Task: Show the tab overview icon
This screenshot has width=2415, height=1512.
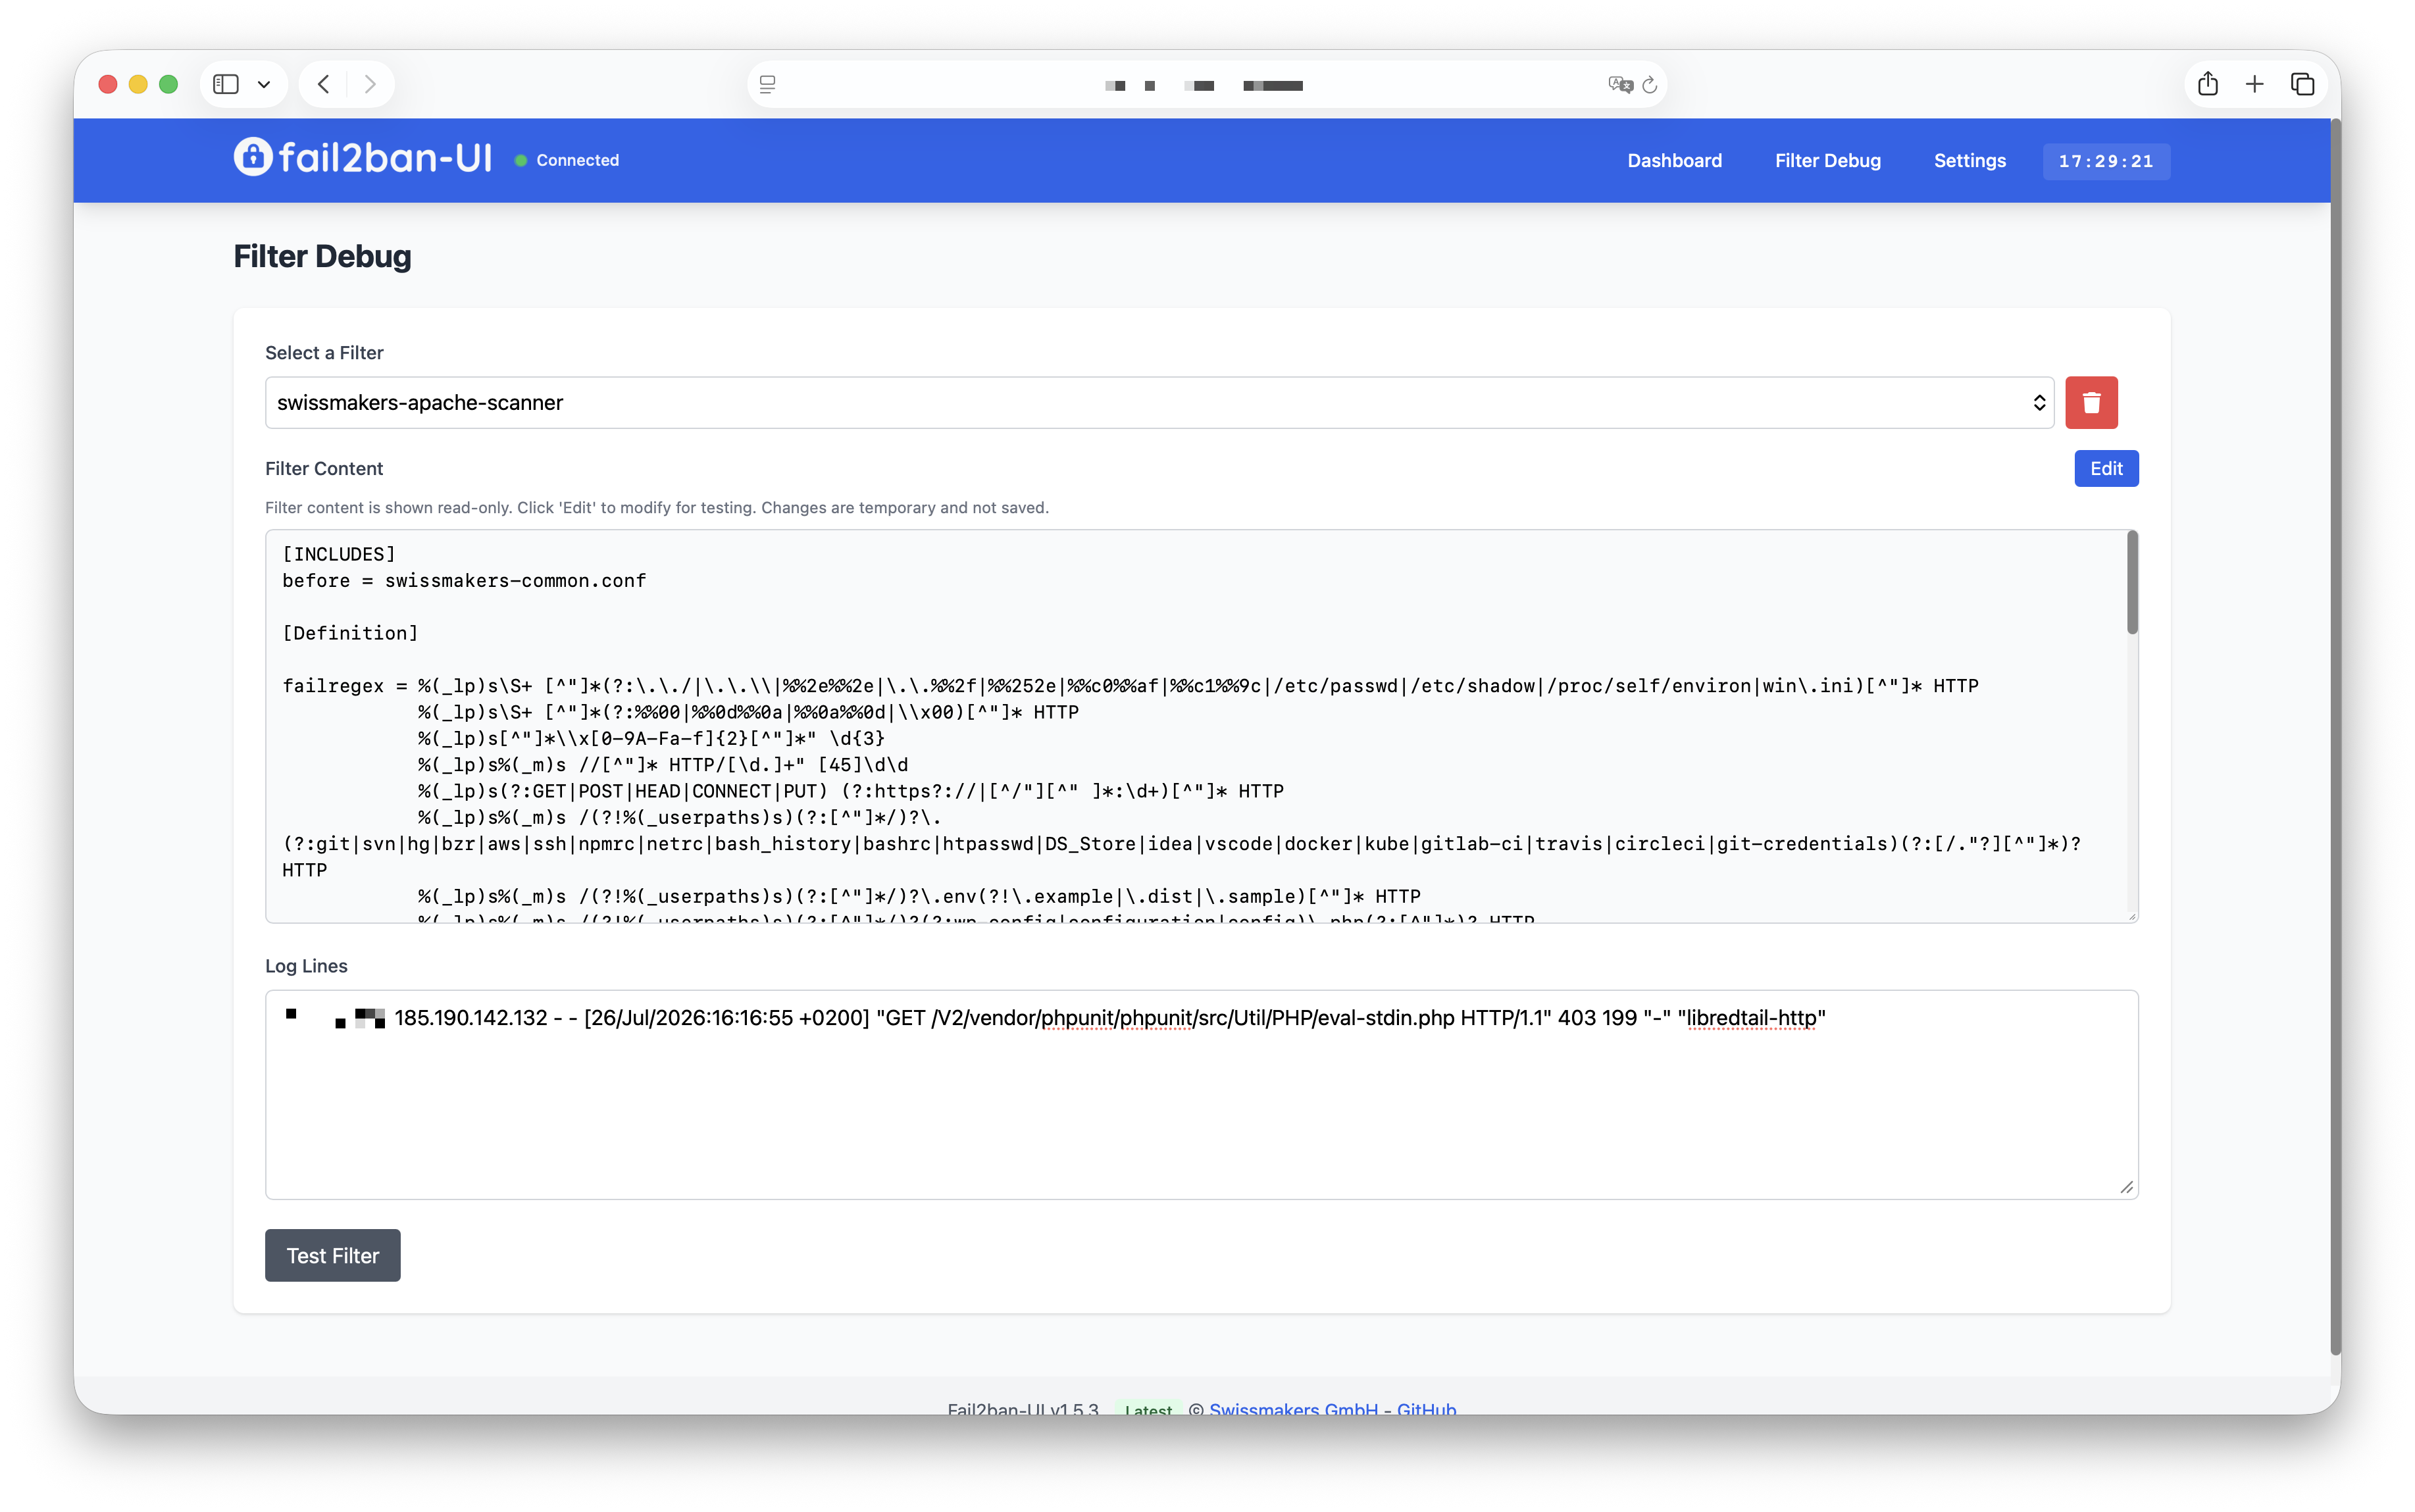Action: (x=2302, y=84)
